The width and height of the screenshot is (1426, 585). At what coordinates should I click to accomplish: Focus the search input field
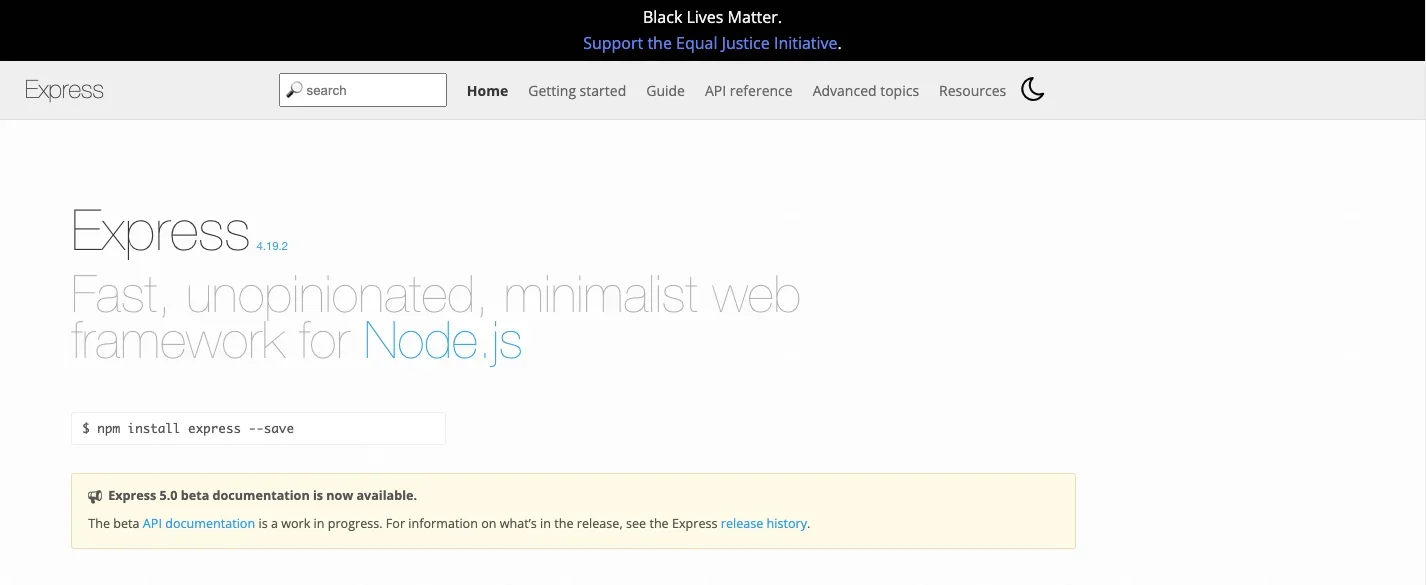pos(372,90)
